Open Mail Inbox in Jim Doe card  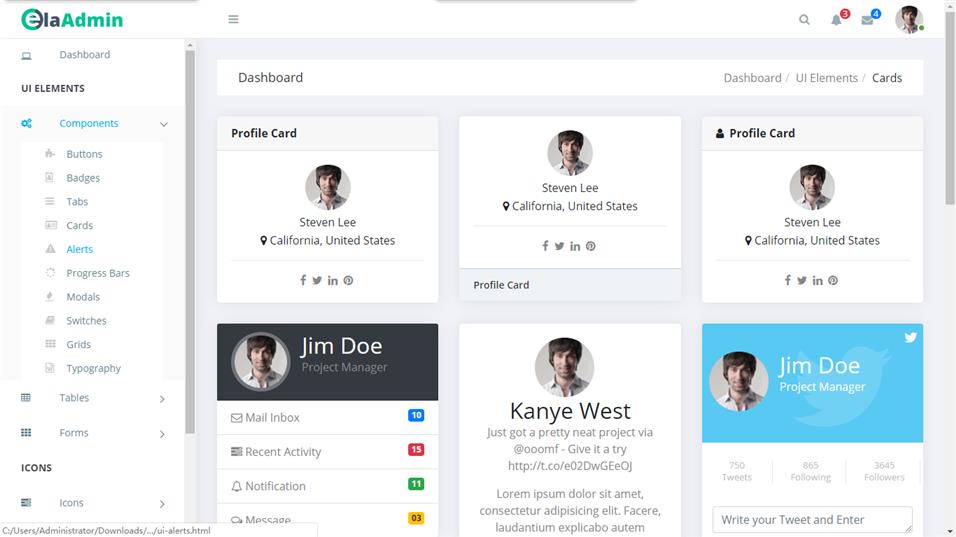[273, 418]
